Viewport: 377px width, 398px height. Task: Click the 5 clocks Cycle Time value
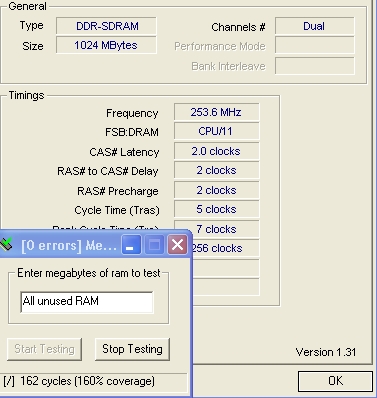[x=216, y=209]
